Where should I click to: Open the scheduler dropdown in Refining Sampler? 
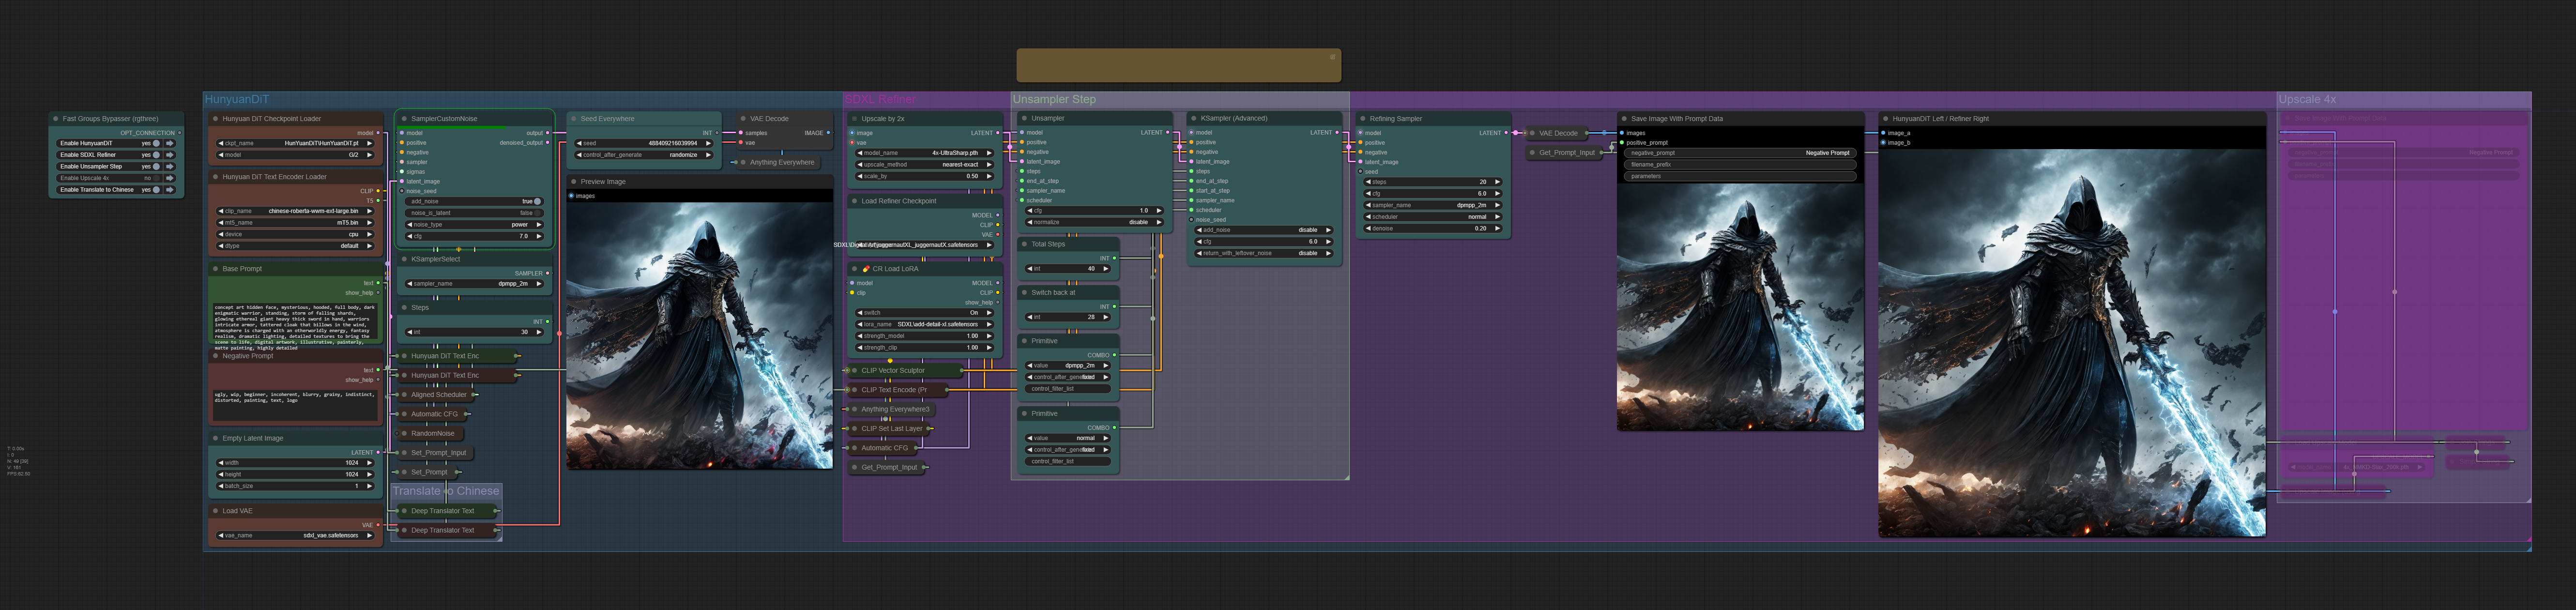tap(1432, 217)
